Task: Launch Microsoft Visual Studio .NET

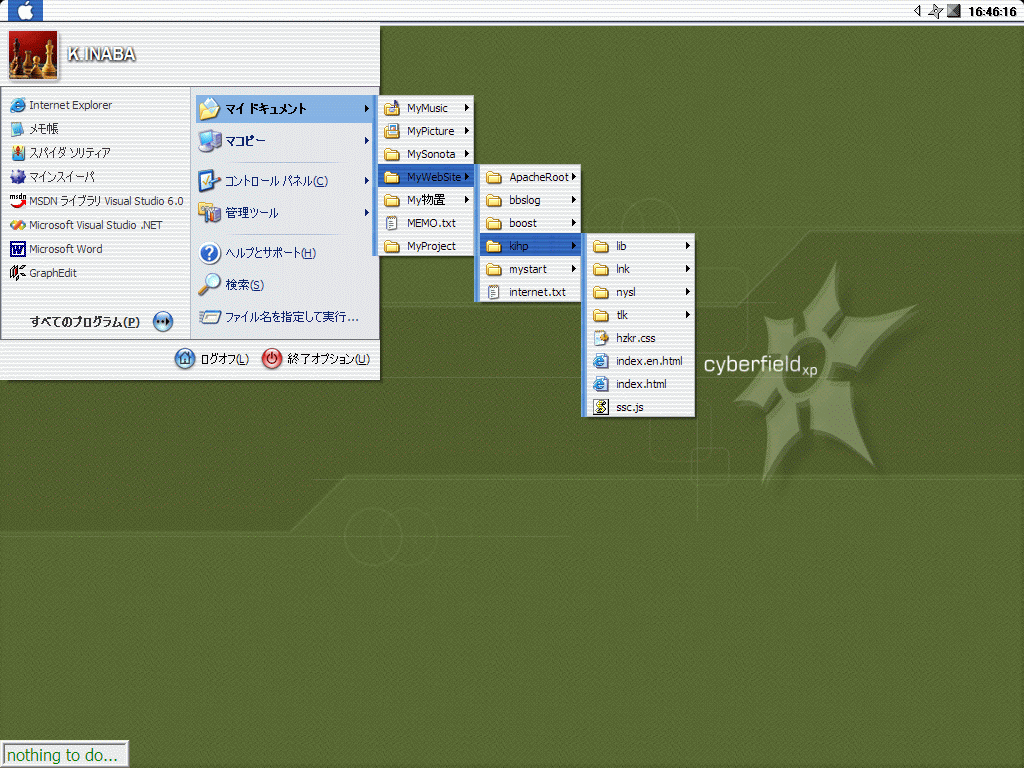Action: [x=86, y=225]
